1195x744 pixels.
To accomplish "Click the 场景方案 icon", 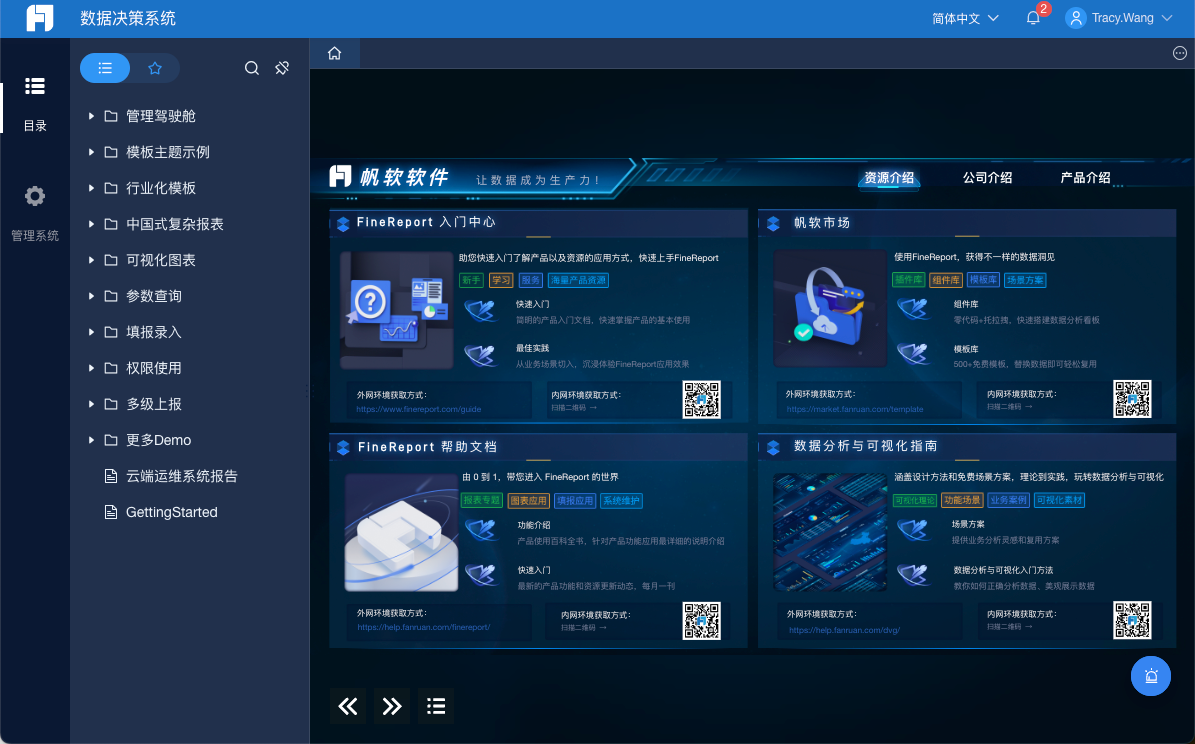I will [x=914, y=531].
